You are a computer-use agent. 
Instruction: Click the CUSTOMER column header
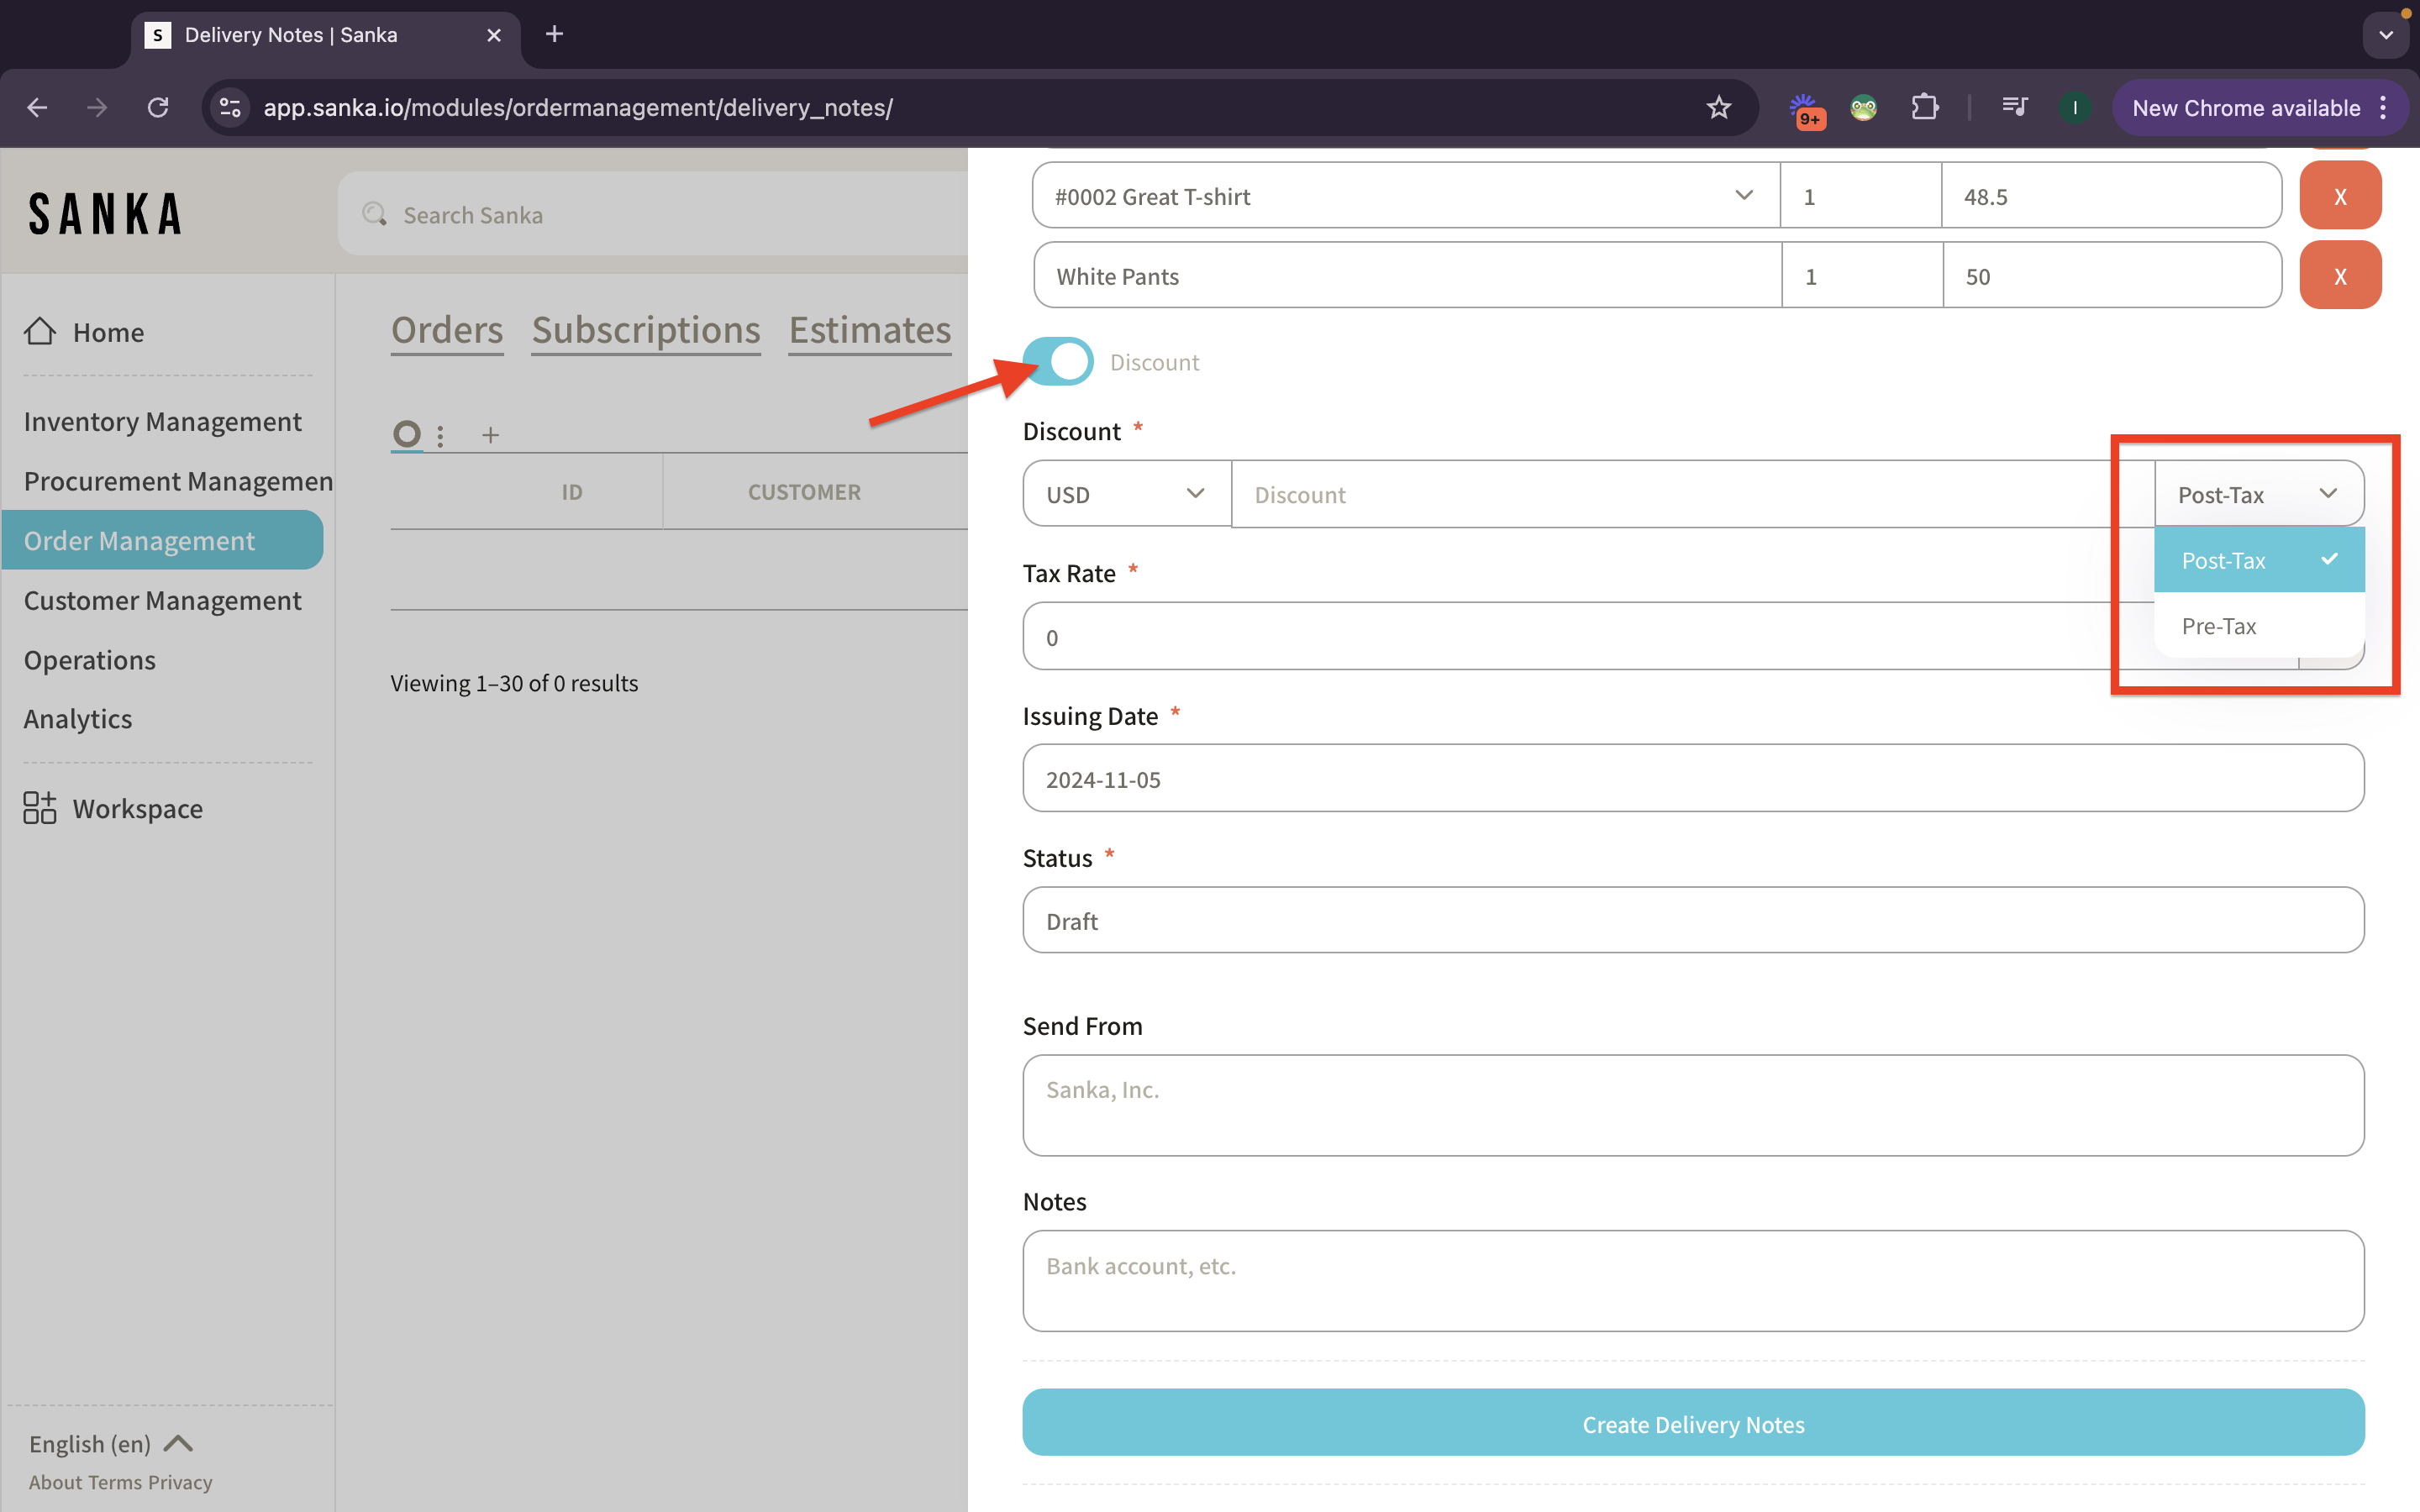tap(804, 492)
